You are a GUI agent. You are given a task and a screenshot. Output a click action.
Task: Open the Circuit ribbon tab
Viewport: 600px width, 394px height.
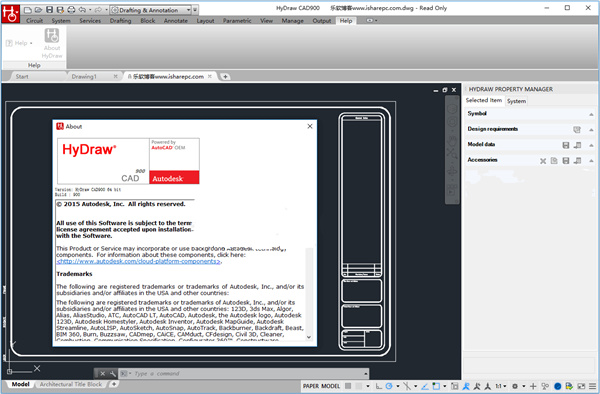coord(34,21)
